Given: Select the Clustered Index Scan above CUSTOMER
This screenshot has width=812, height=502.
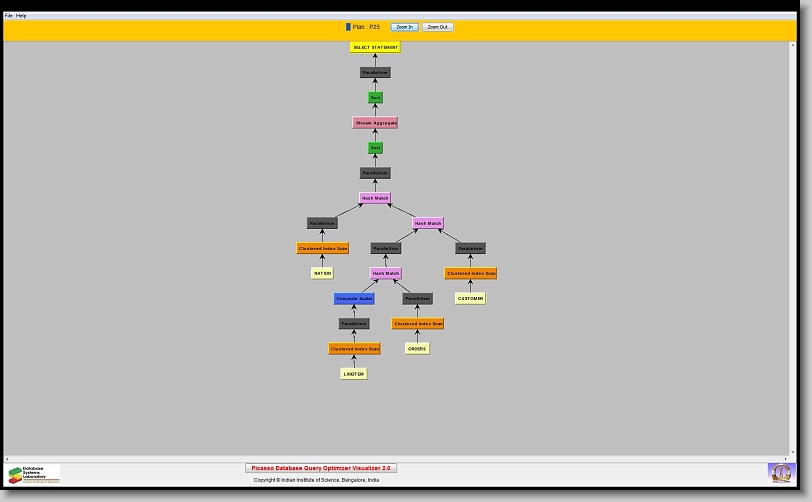Looking at the screenshot, I should point(470,273).
